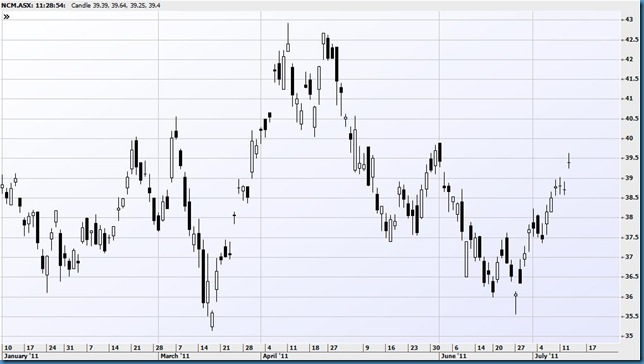The height and width of the screenshot is (364, 644).
Task: Click the April '11 month label
Action: click(276, 356)
